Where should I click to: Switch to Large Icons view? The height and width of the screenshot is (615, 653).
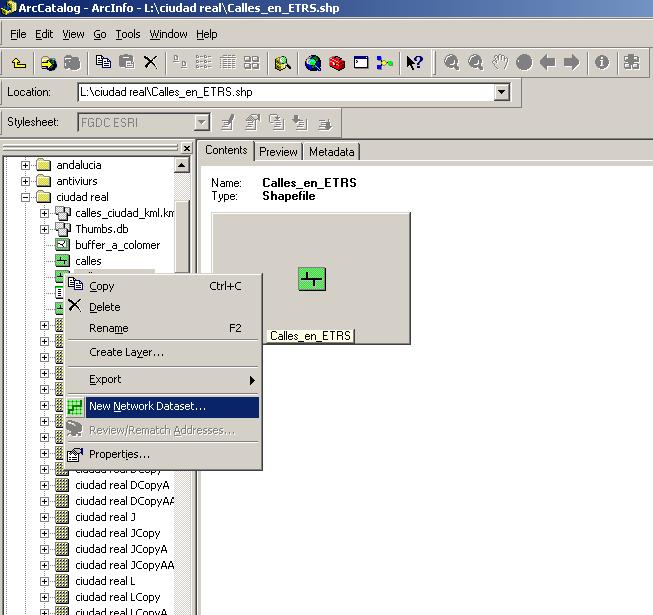180,62
